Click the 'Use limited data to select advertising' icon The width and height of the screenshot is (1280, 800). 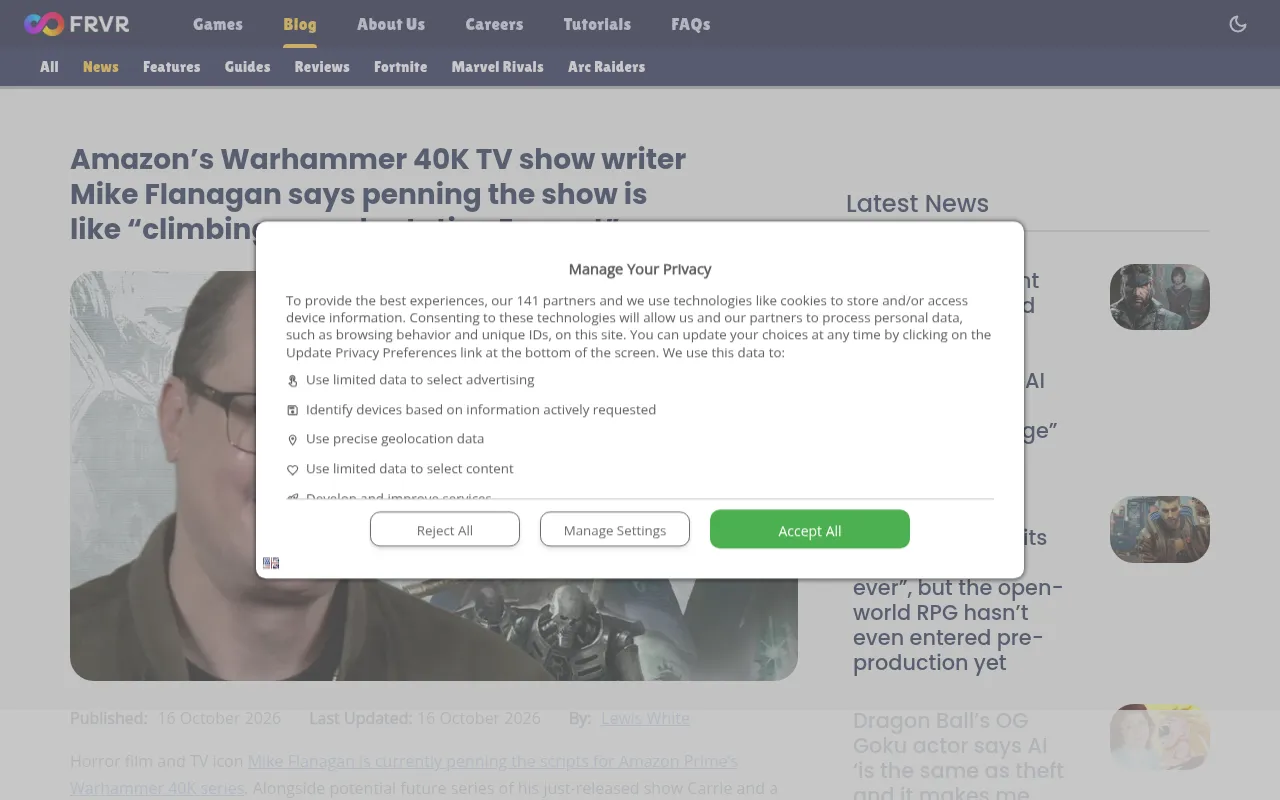click(293, 381)
